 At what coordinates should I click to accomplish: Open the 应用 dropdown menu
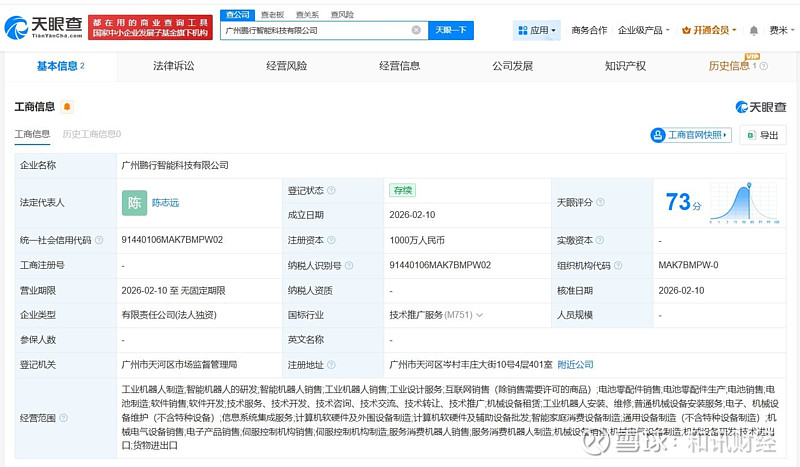pyautogui.click(x=539, y=30)
